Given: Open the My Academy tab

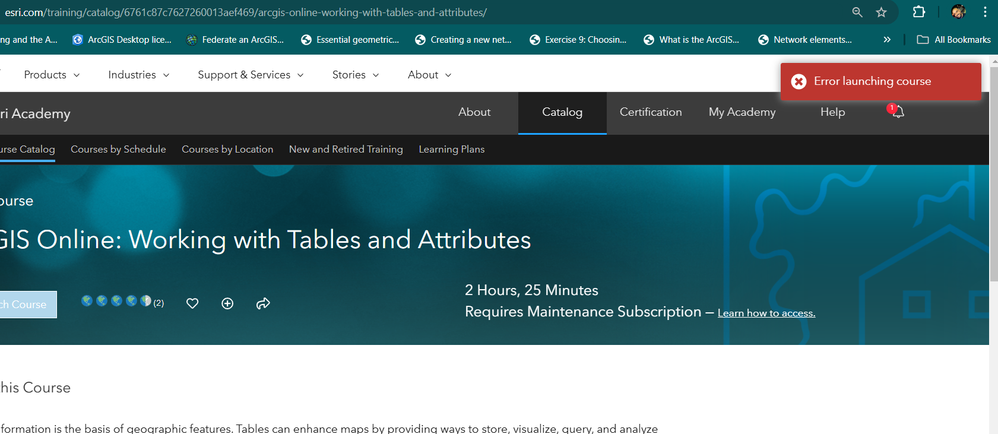Looking at the screenshot, I should [x=742, y=112].
